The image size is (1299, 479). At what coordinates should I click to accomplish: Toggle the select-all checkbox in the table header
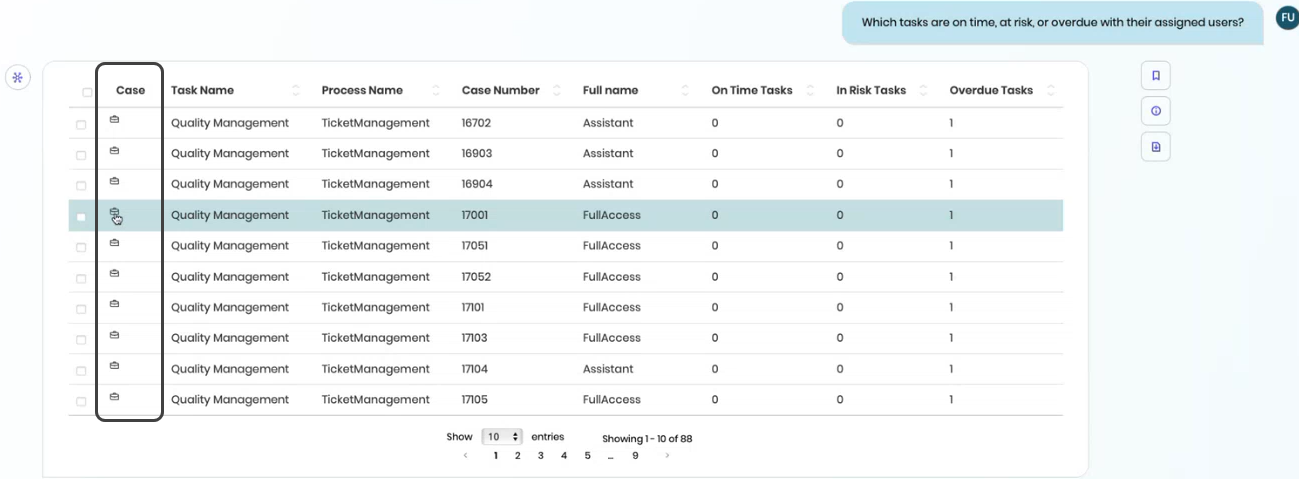87,92
